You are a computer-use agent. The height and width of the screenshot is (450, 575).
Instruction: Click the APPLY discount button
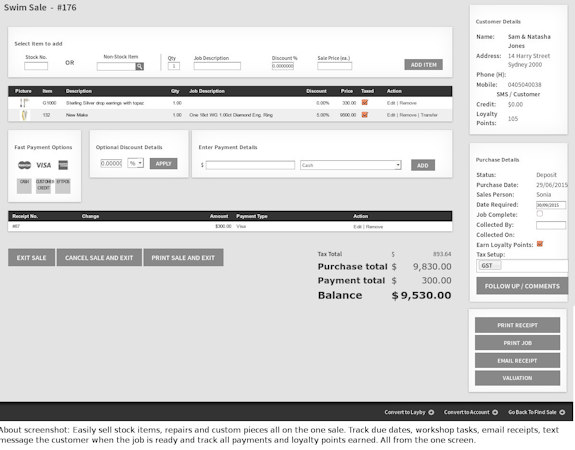[x=164, y=164]
